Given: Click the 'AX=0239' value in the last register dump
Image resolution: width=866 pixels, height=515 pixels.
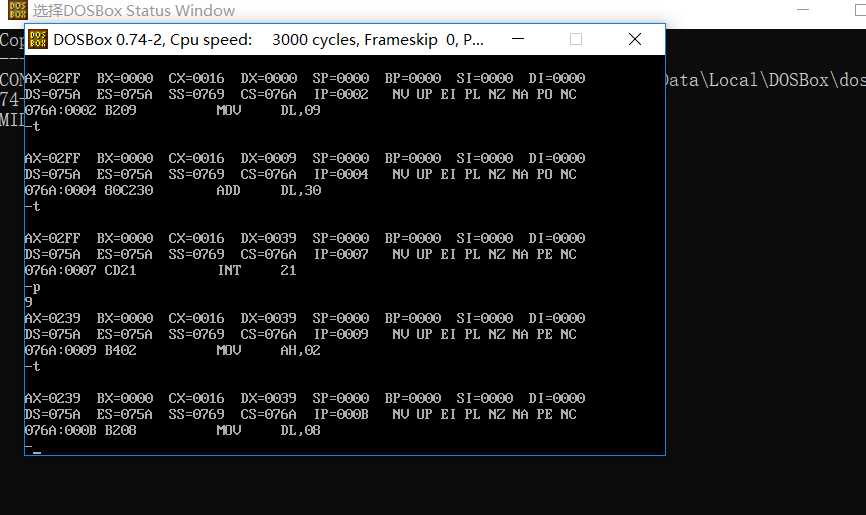Looking at the screenshot, I should coord(52,398).
